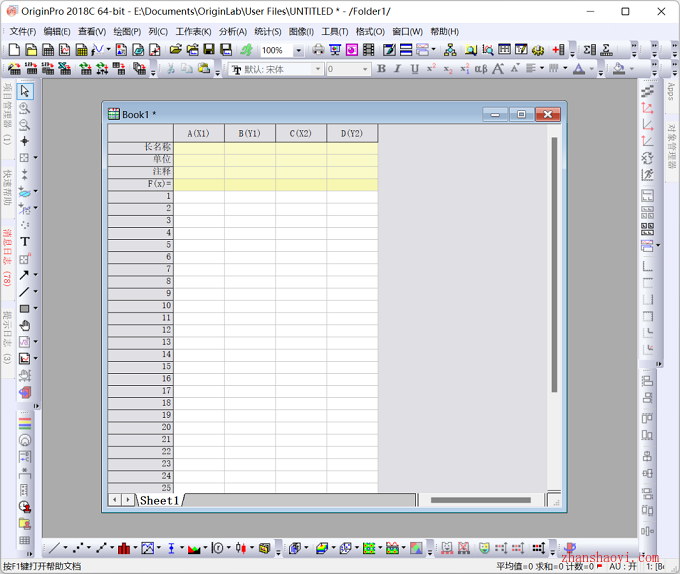680x574 pixels.
Task: Select the Text tool
Action: [x=25, y=241]
